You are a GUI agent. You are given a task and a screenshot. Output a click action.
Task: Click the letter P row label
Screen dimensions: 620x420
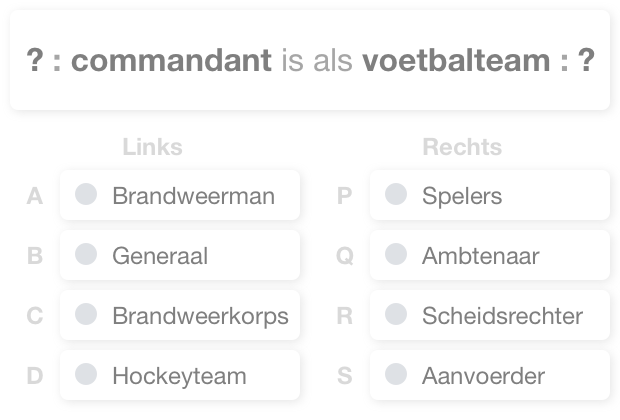click(x=345, y=196)
